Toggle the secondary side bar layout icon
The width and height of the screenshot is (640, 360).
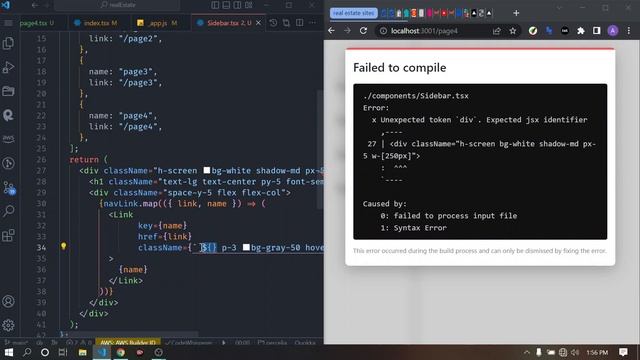point(237,5)
